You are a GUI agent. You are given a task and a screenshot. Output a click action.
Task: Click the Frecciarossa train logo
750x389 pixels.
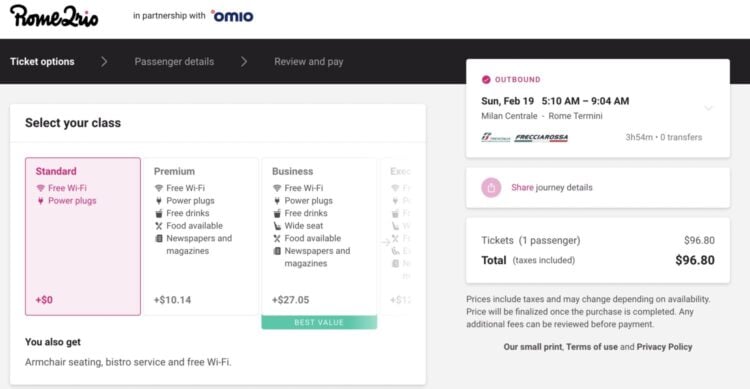(541, 138)
